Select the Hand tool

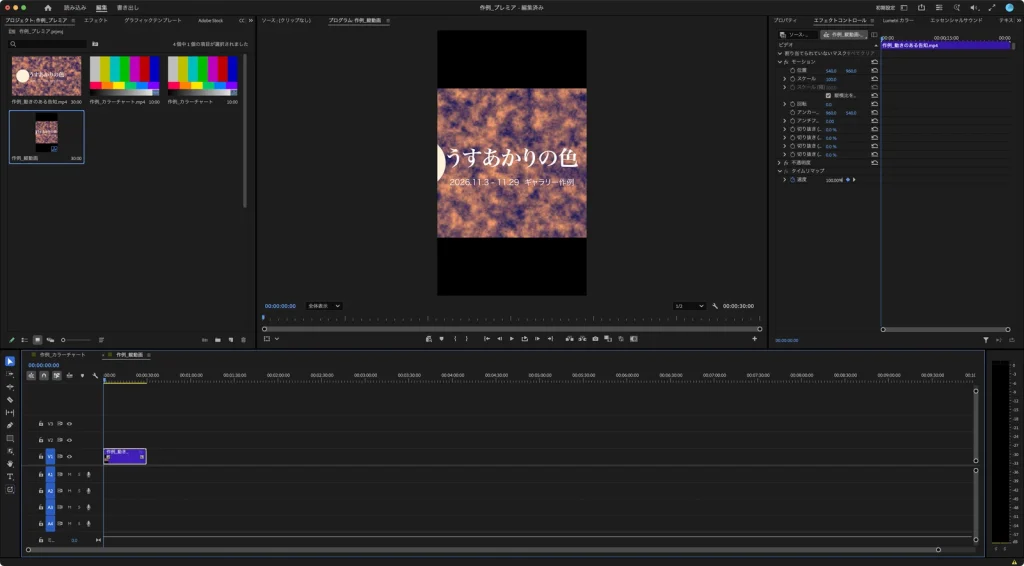tap(10, 464)
